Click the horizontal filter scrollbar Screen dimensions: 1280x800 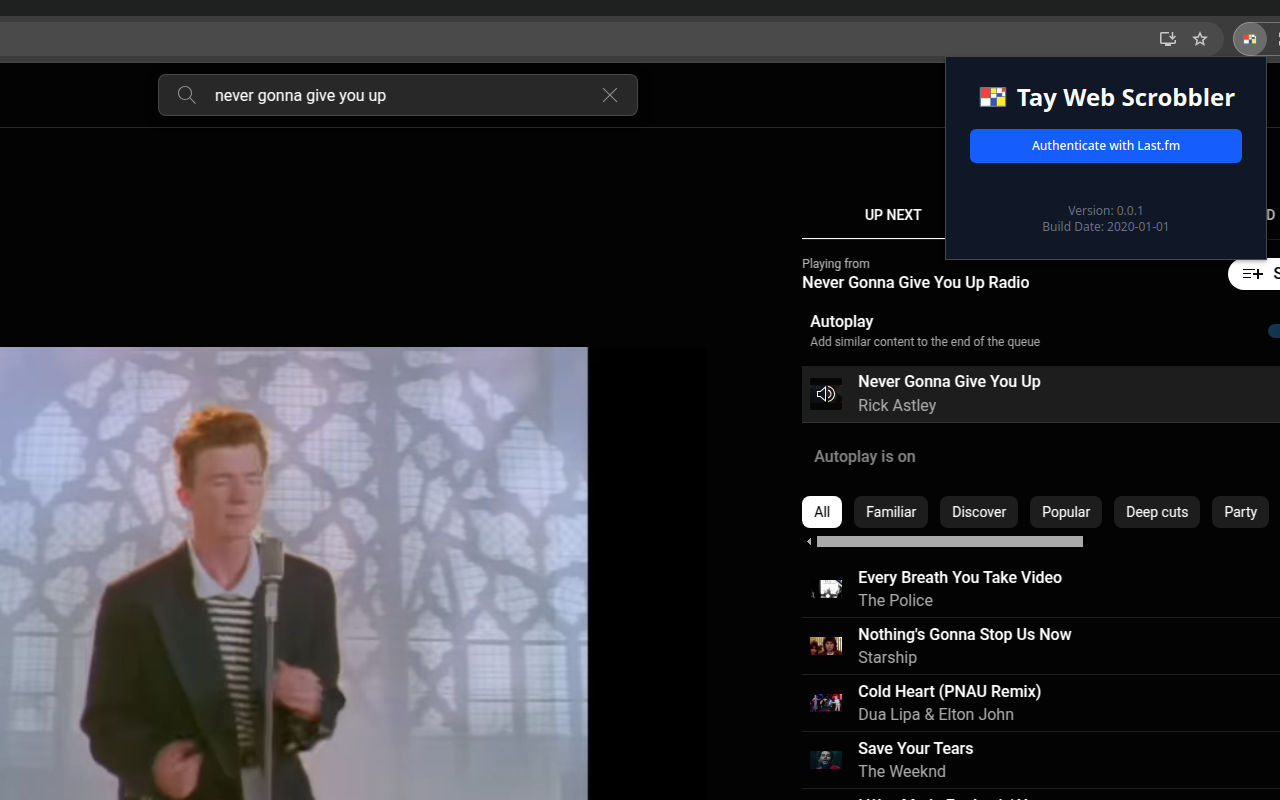(950, 542)
